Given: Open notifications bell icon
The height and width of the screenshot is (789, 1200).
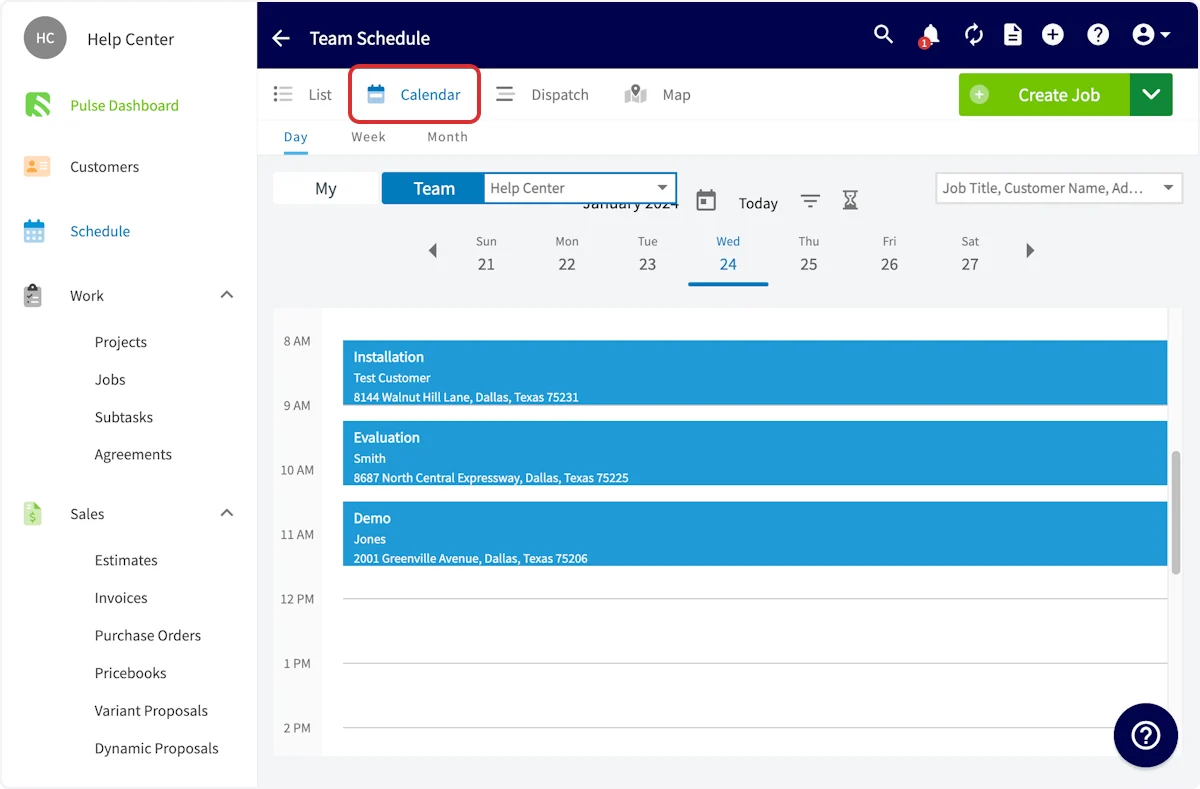Looking at the screenshot, I should 929,35.
